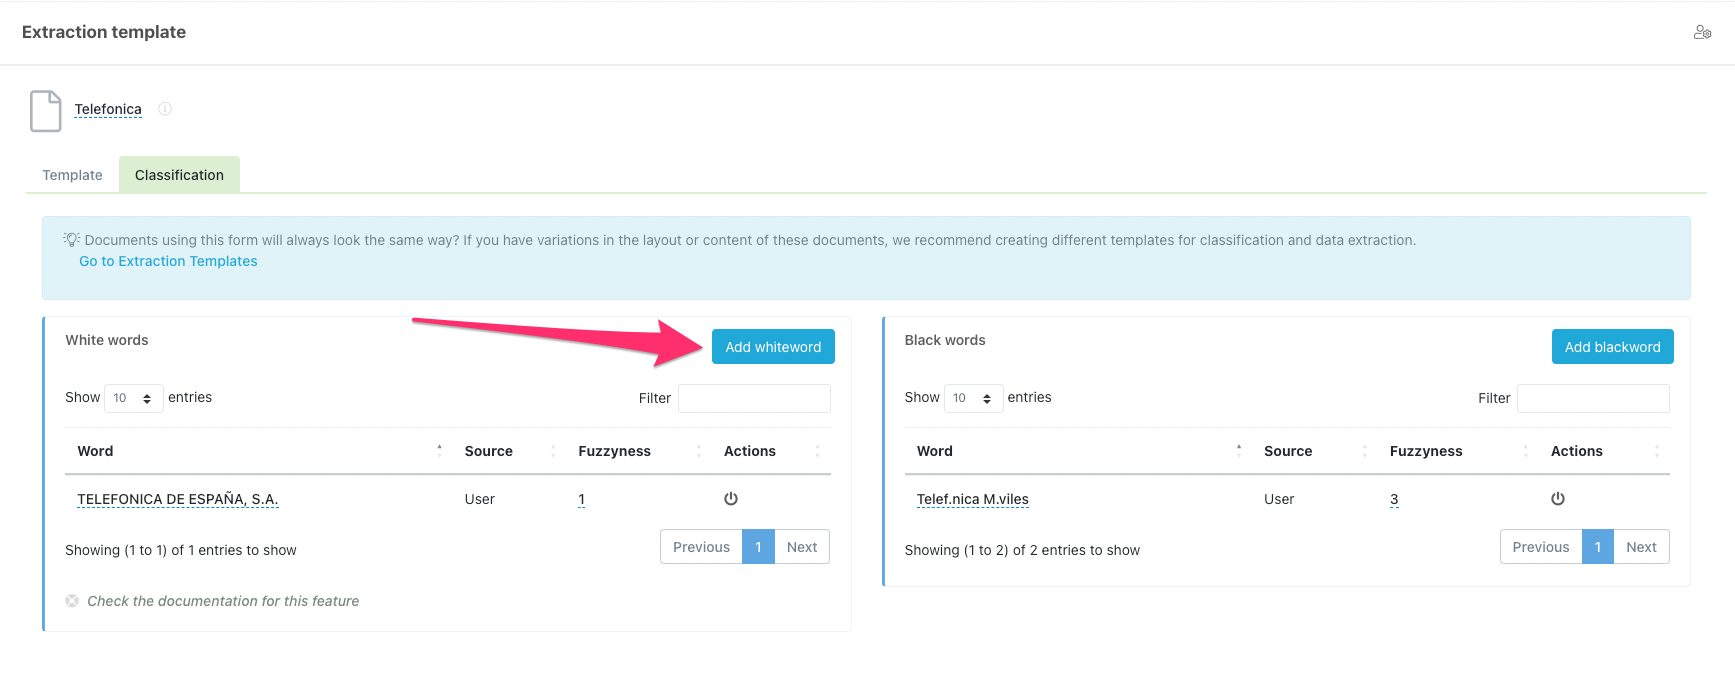
Task: Select the Classification tab
Action: [179, 175]
